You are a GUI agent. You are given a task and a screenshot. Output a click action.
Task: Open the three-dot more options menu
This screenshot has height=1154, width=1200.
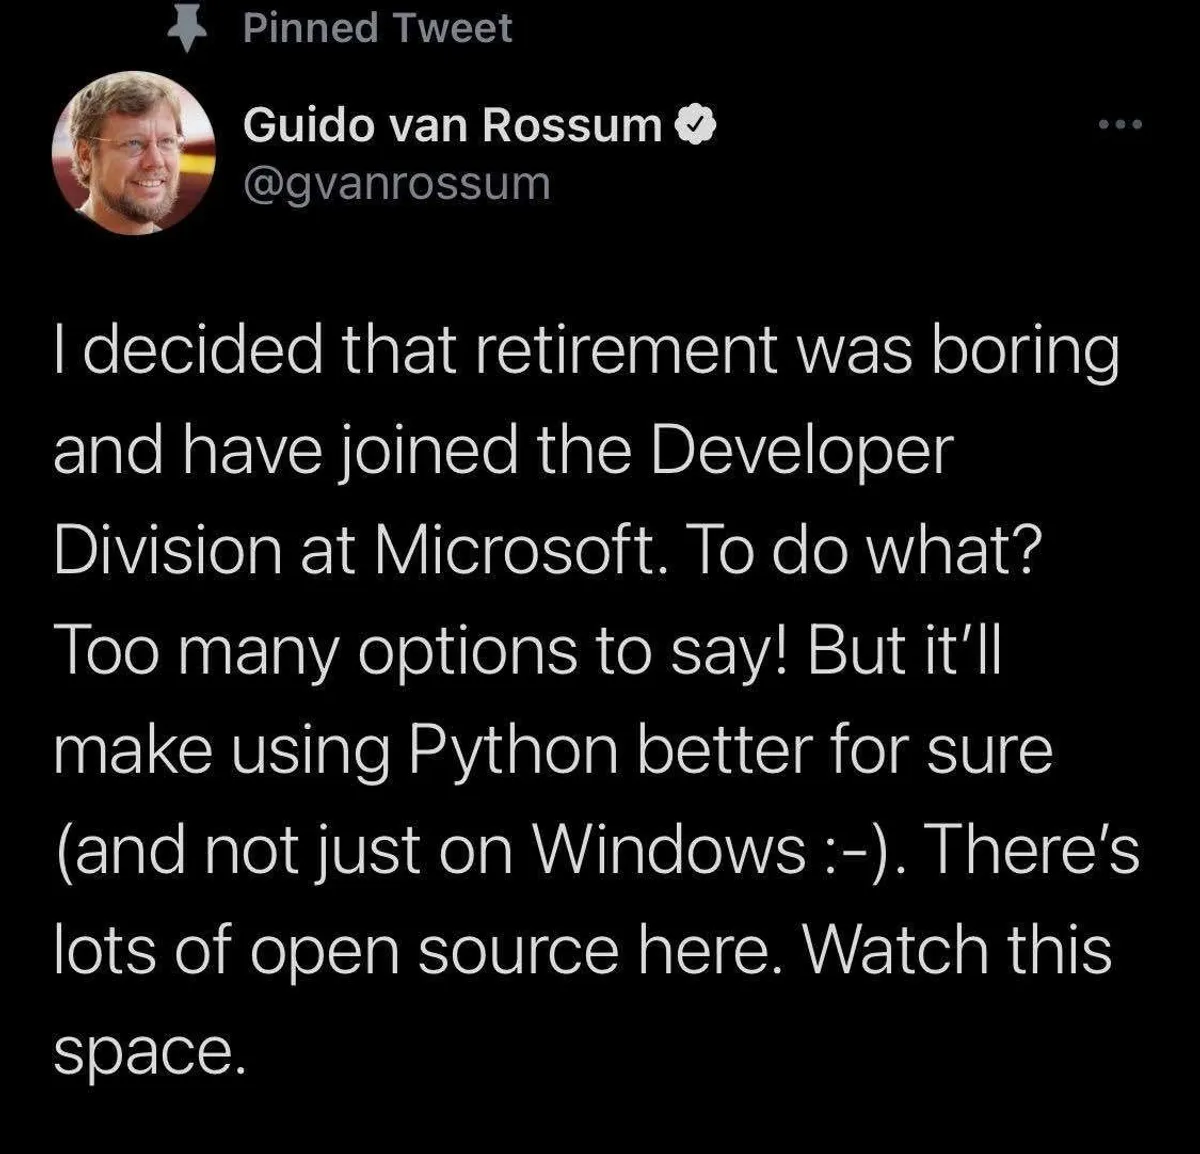pos(1118,126)
